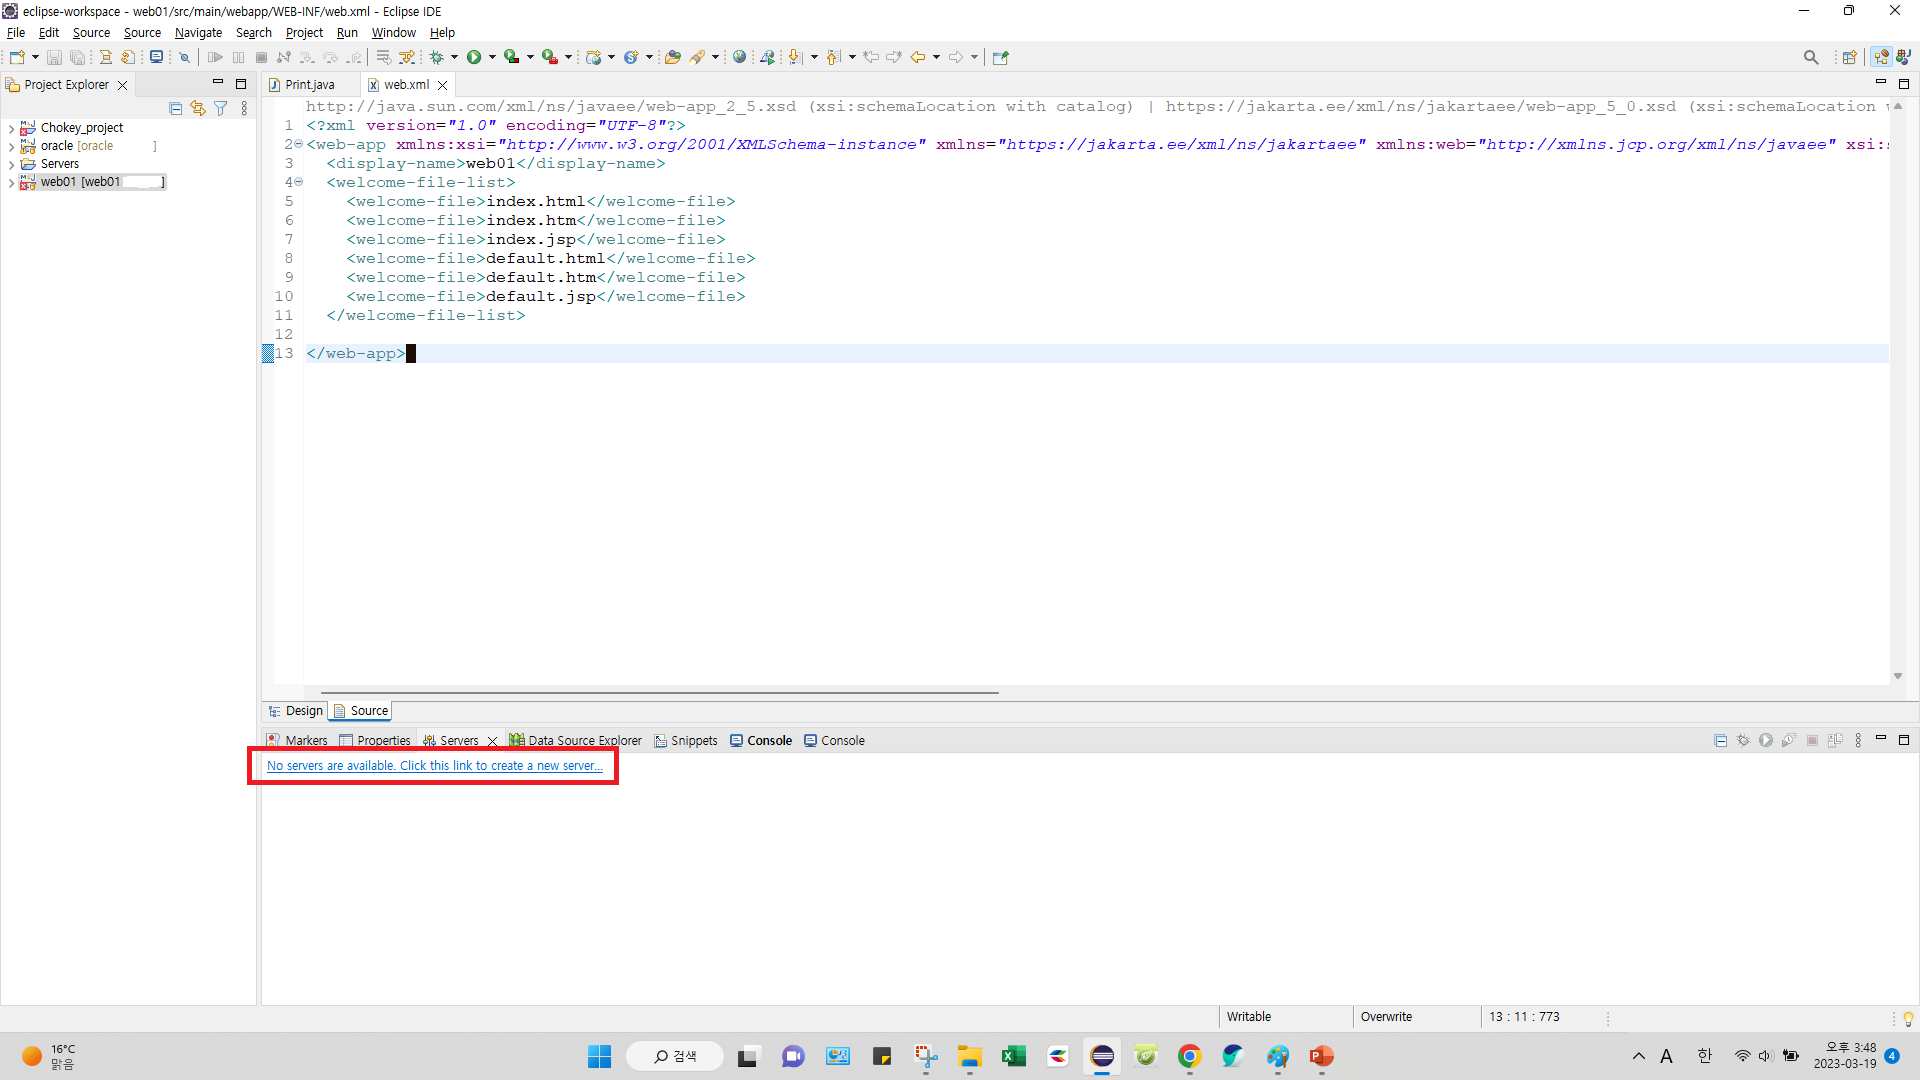Click Collapse All in Project Explorer
1920x1080 pixels.
click(175, 108)
